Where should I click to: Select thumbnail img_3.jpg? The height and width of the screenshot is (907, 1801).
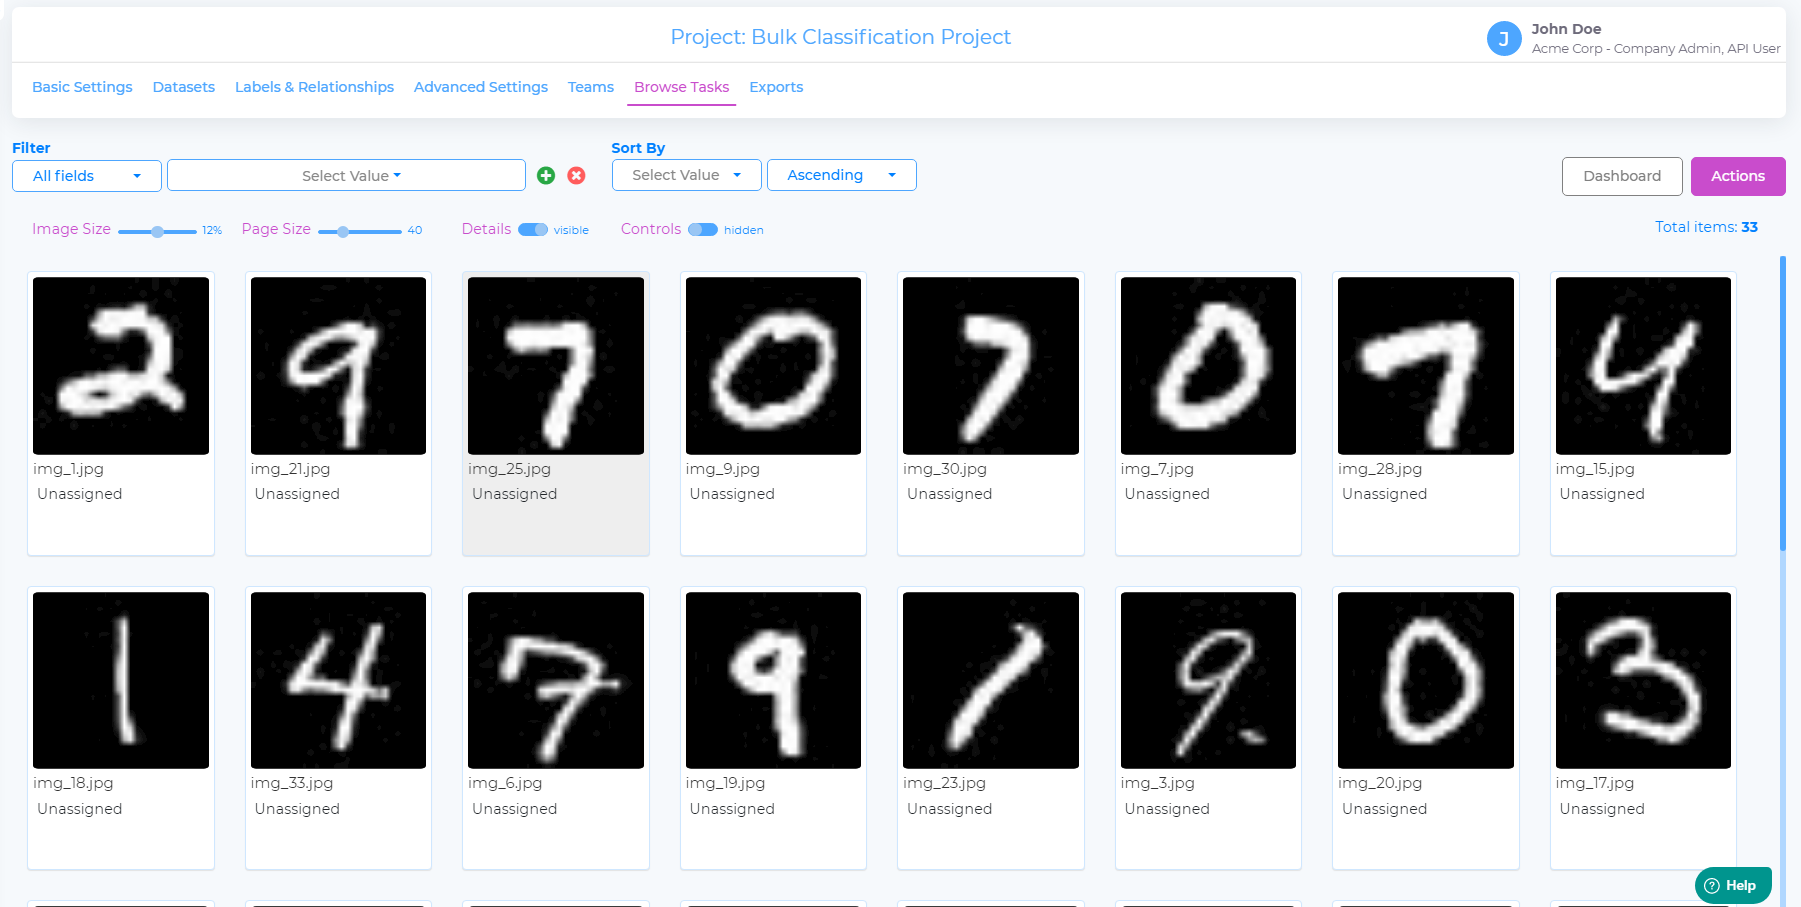[x=1208, y=680]
